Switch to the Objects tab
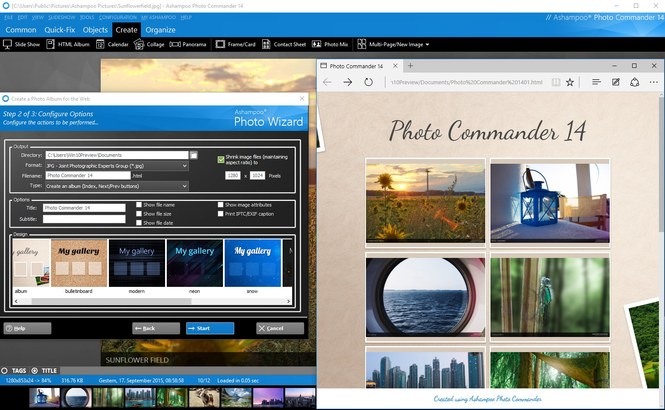The height and width of the screenshot is (410, 665). (95, 30)
